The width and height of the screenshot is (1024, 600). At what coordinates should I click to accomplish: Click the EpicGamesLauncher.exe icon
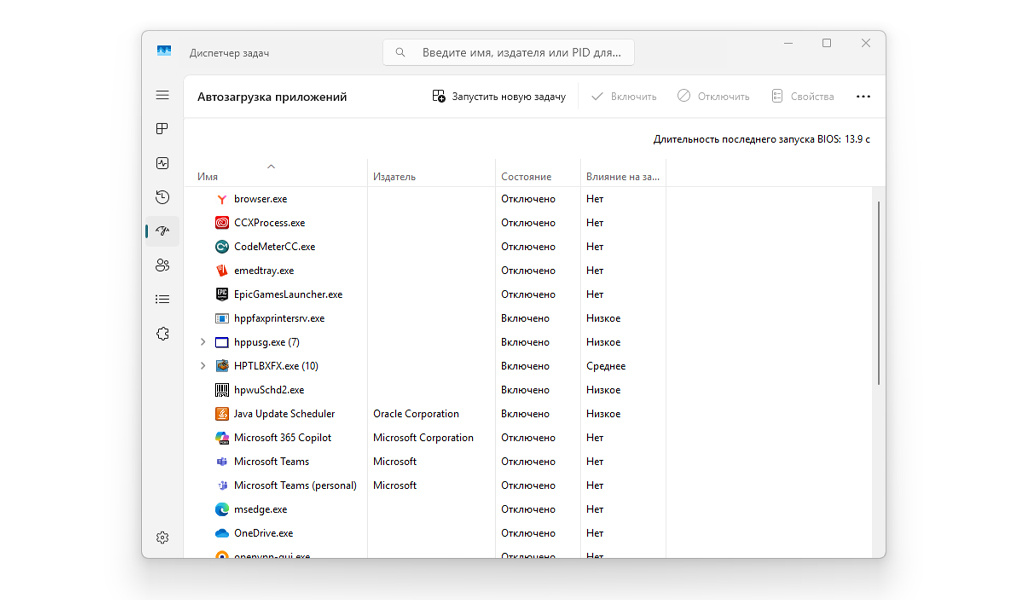click(222, 294)
